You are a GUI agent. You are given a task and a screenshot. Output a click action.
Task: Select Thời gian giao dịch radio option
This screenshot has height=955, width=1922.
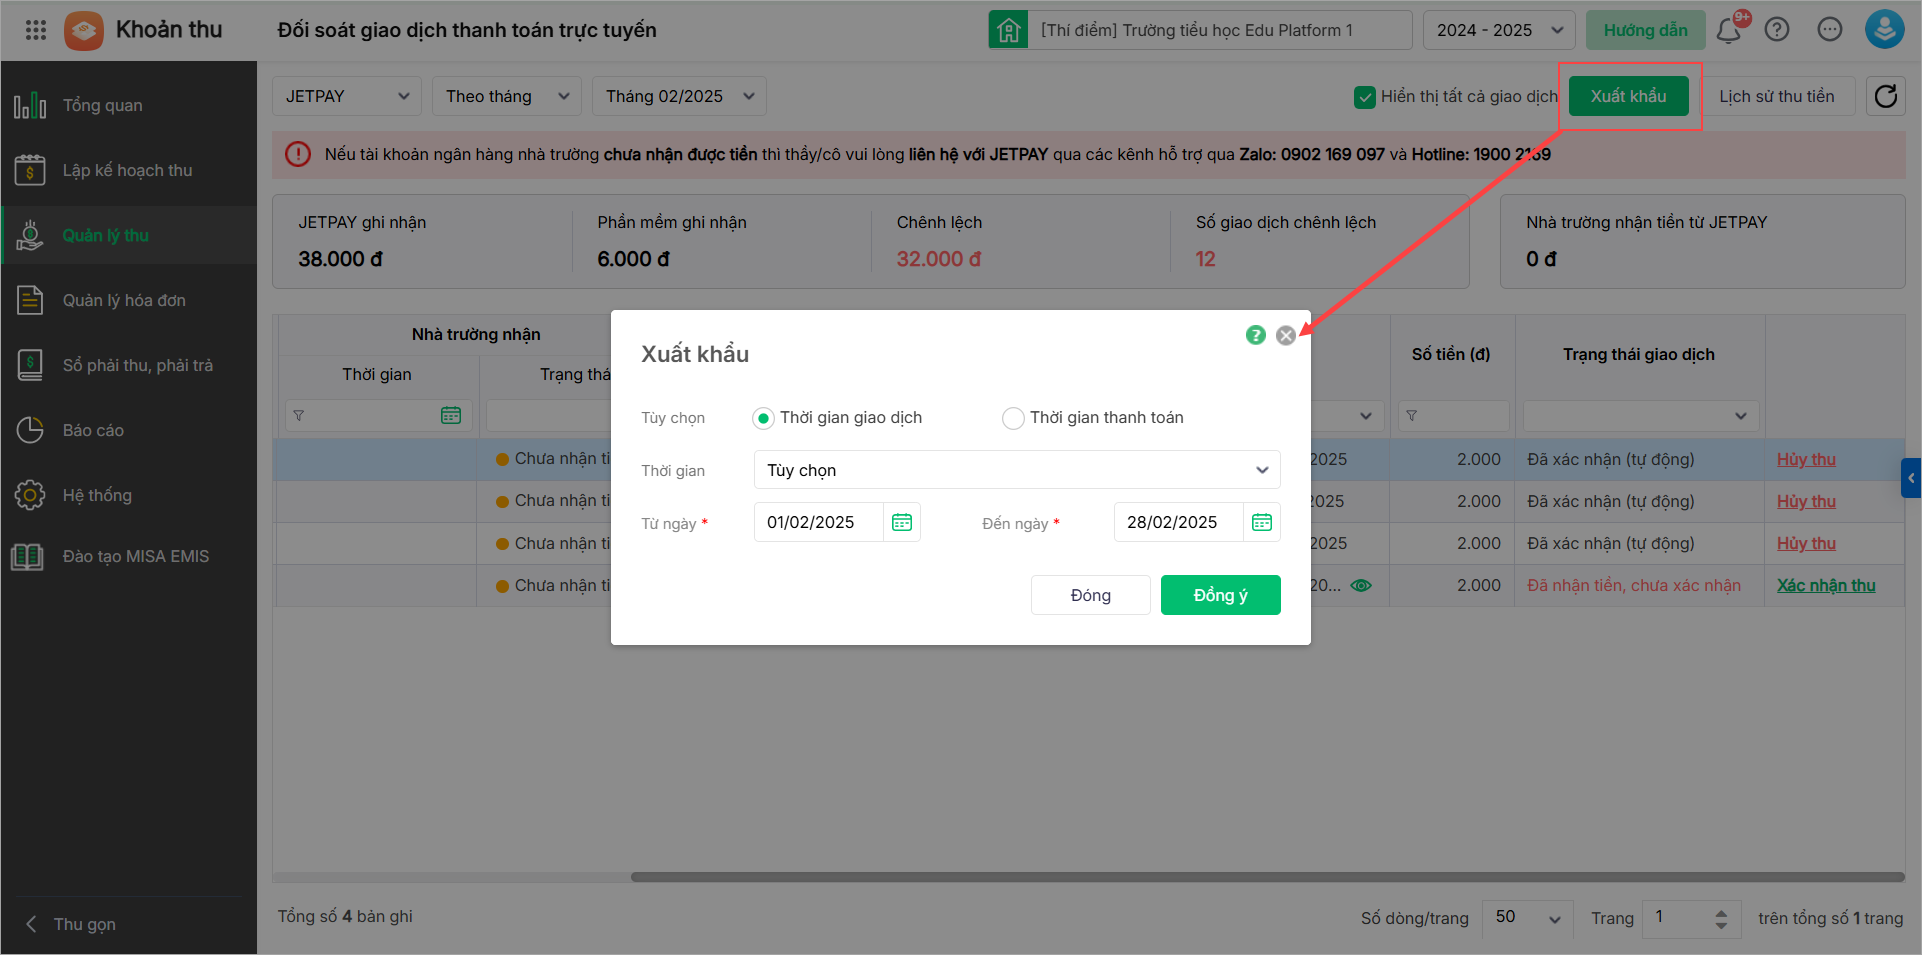tap(763, 418)
